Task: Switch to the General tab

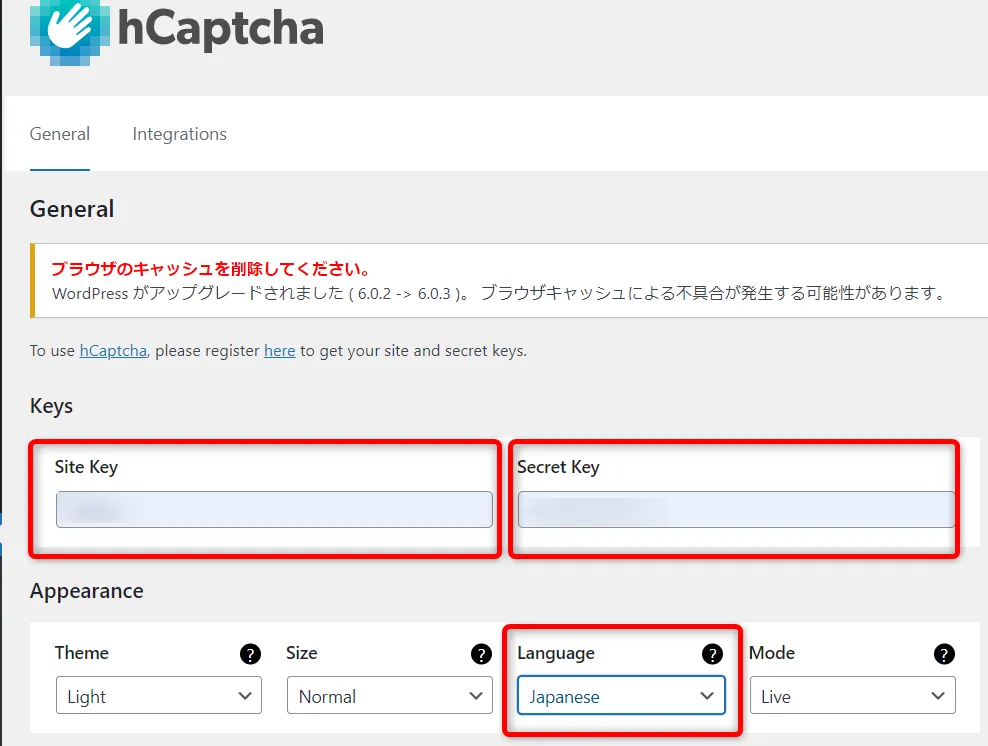Action: tap(60, 134)
